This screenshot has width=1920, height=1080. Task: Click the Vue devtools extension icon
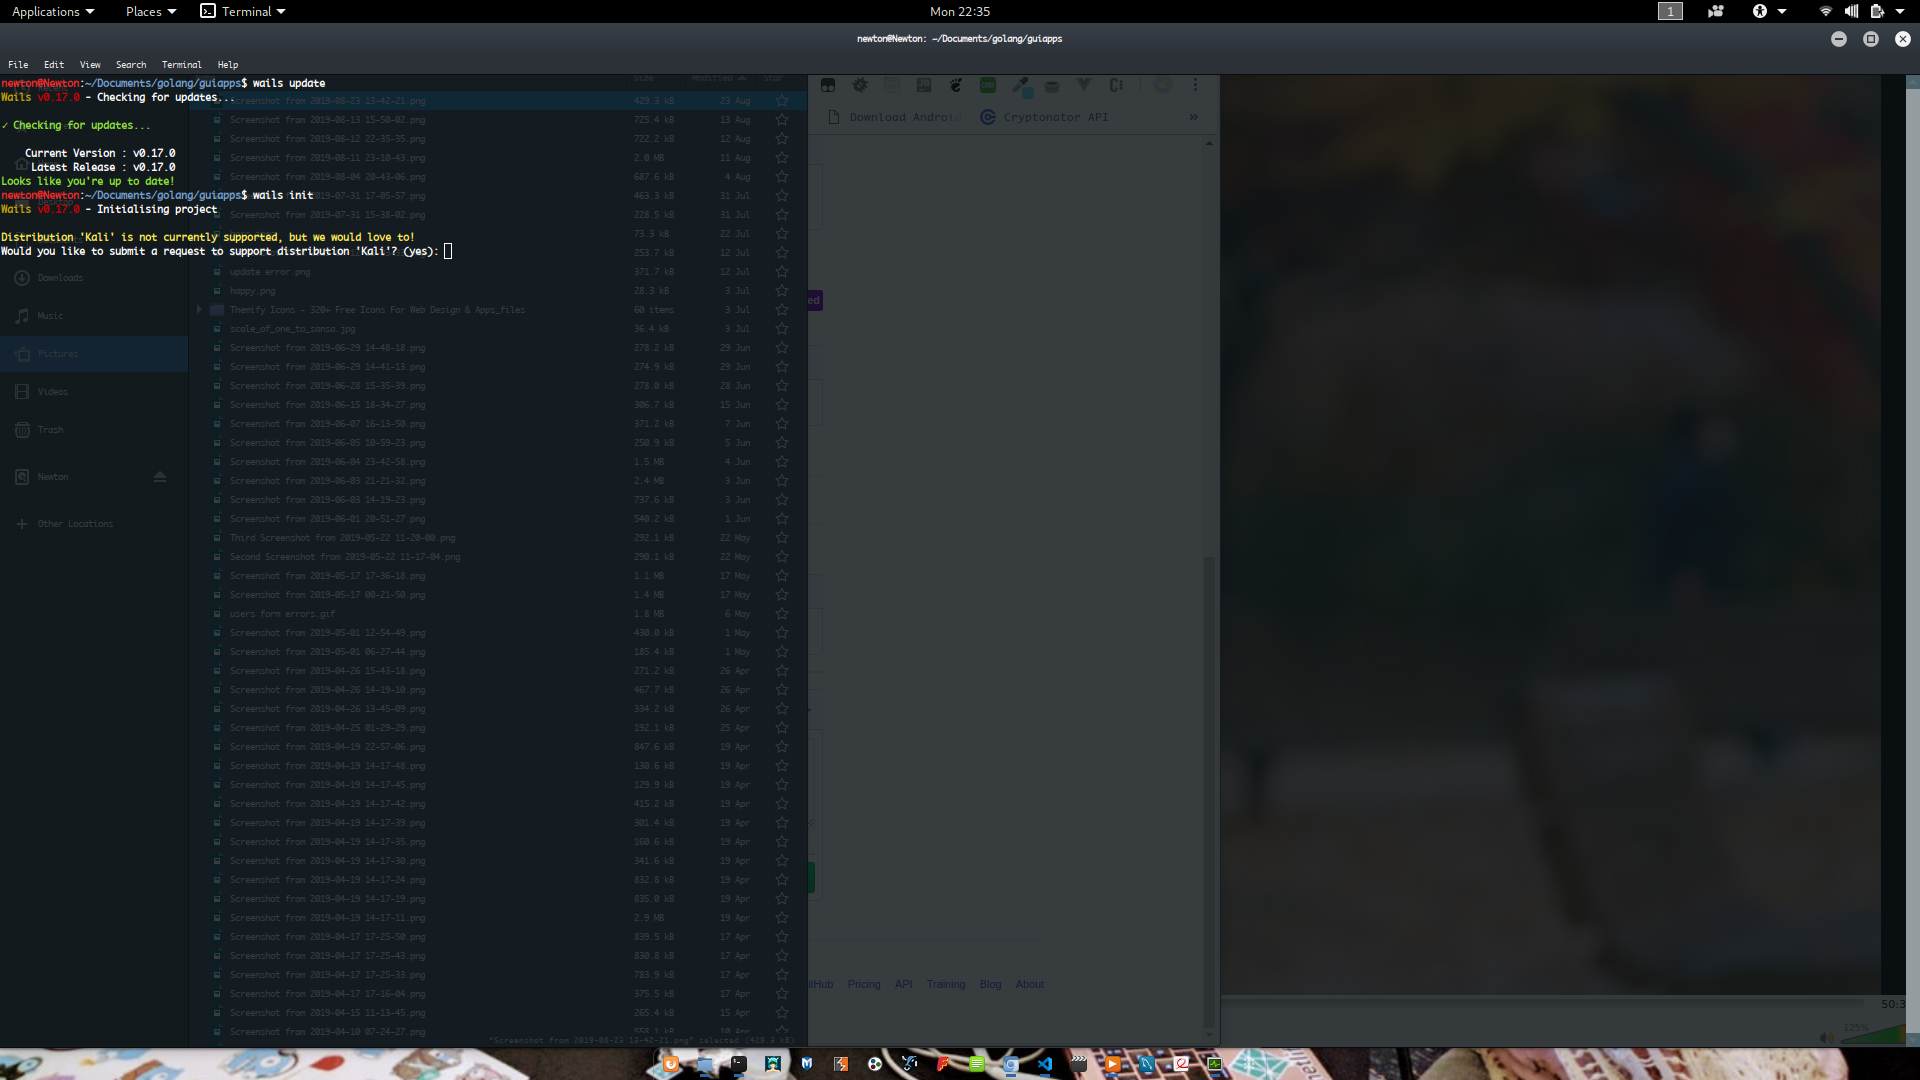(1084, 86)
